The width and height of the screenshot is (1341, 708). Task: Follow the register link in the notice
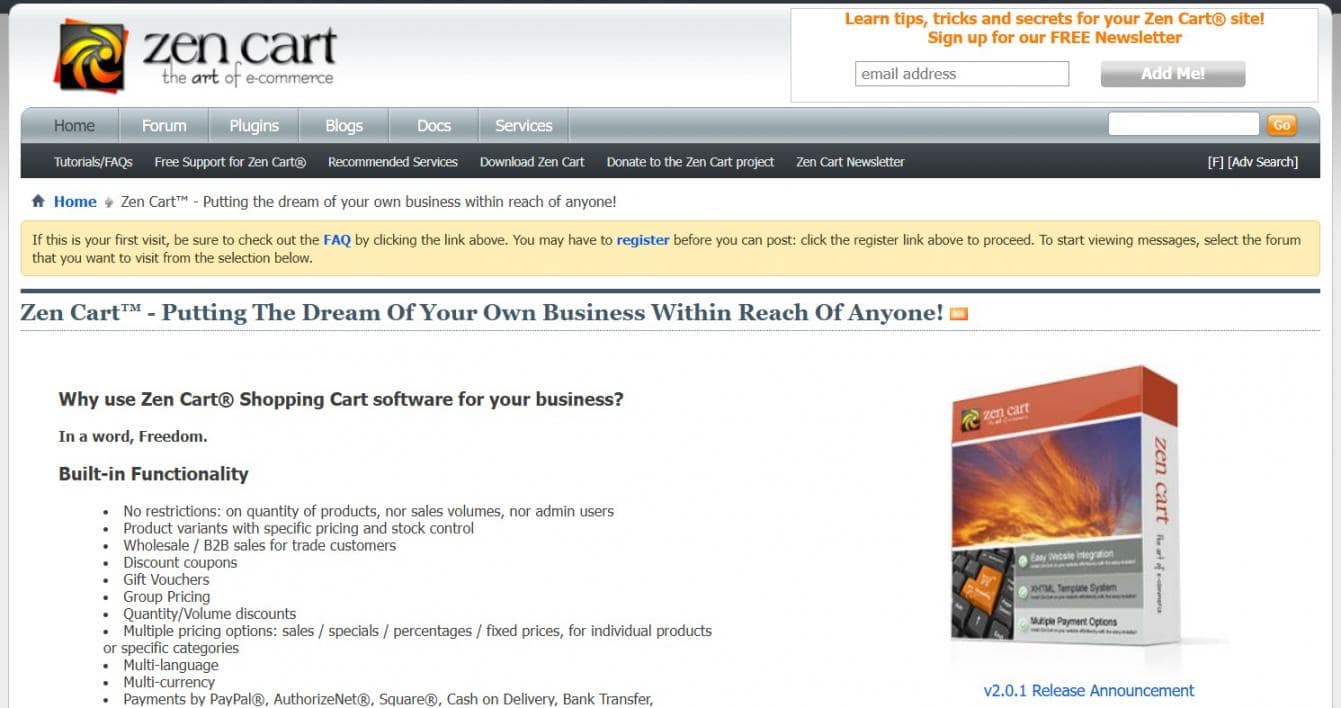pos(643,240)
